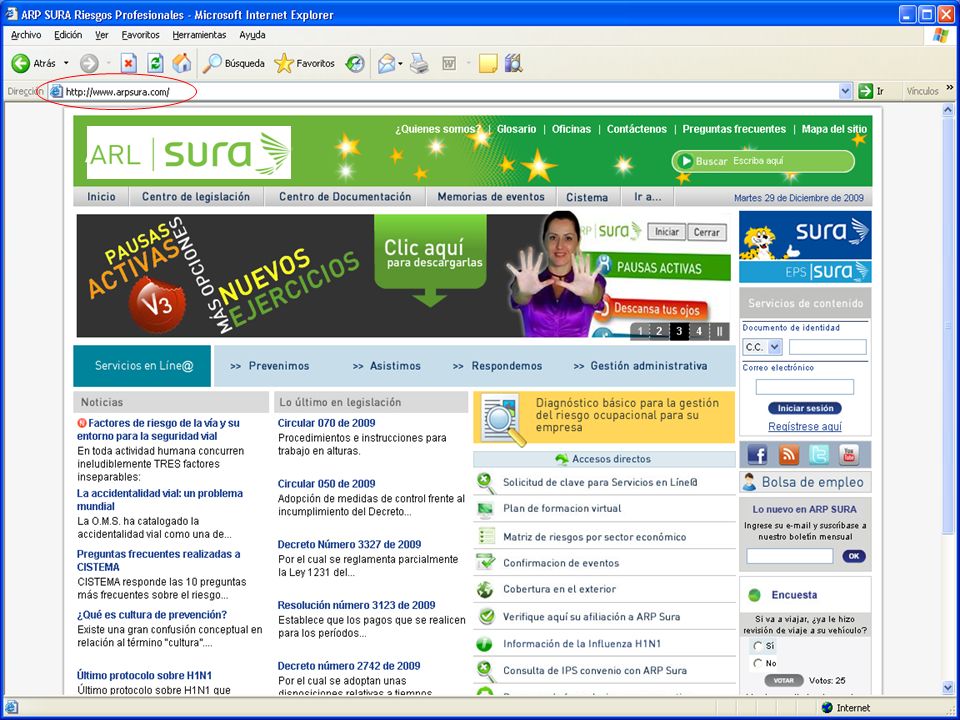Image resolution: width=960 pixels, height=720 pixels.
Task: Open the Mapa del sitio link
Action: pos(834,129)
